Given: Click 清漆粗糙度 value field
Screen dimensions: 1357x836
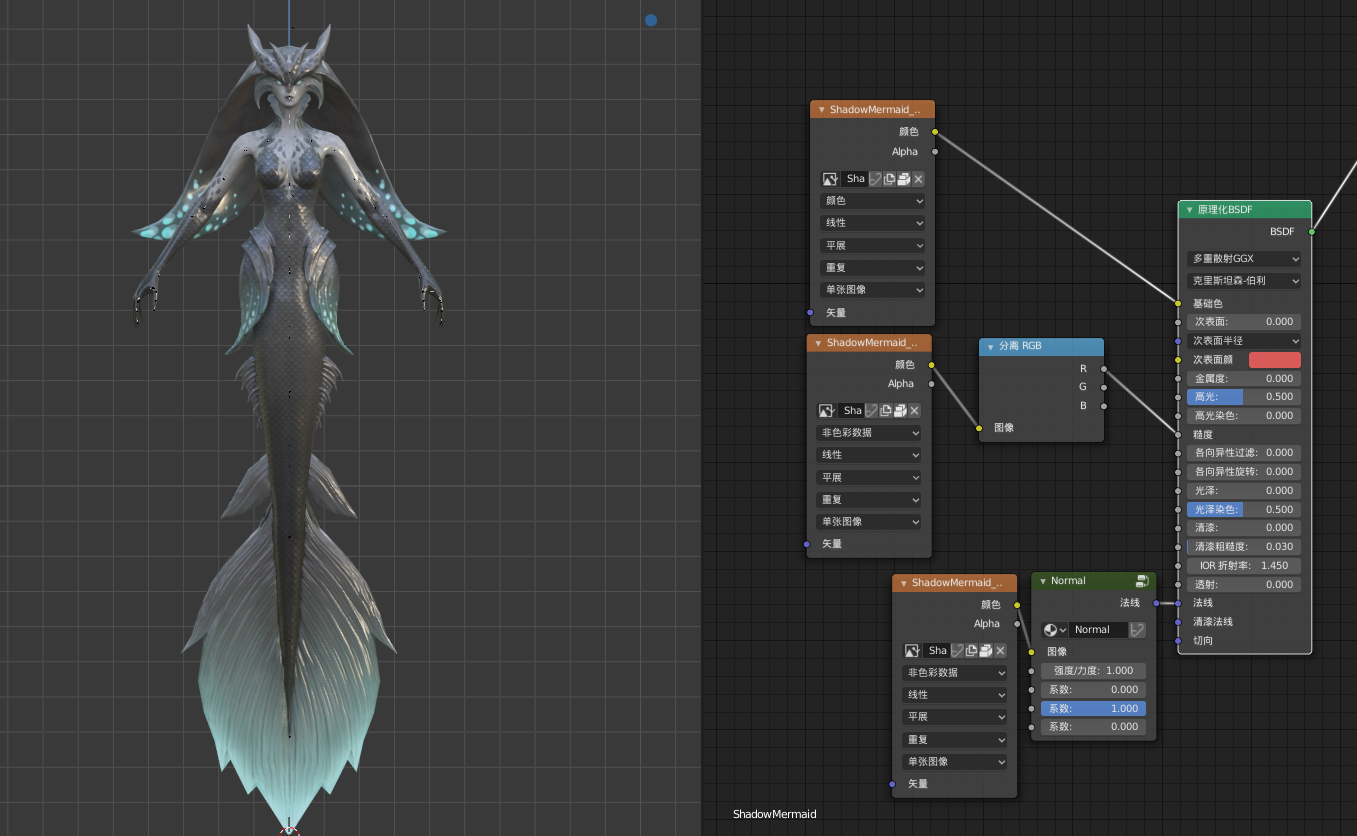Looking at the screenshot, I should (x=1244, y=547).
